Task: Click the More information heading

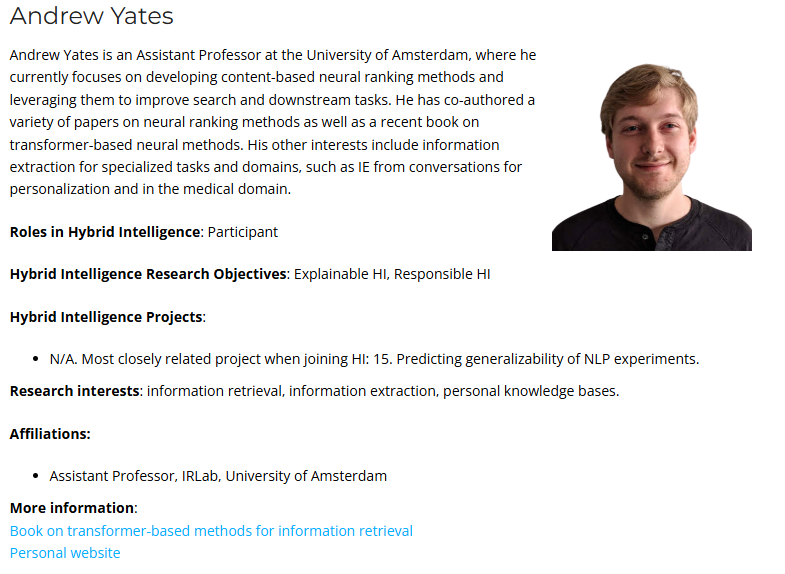Action: pos(72,508)
